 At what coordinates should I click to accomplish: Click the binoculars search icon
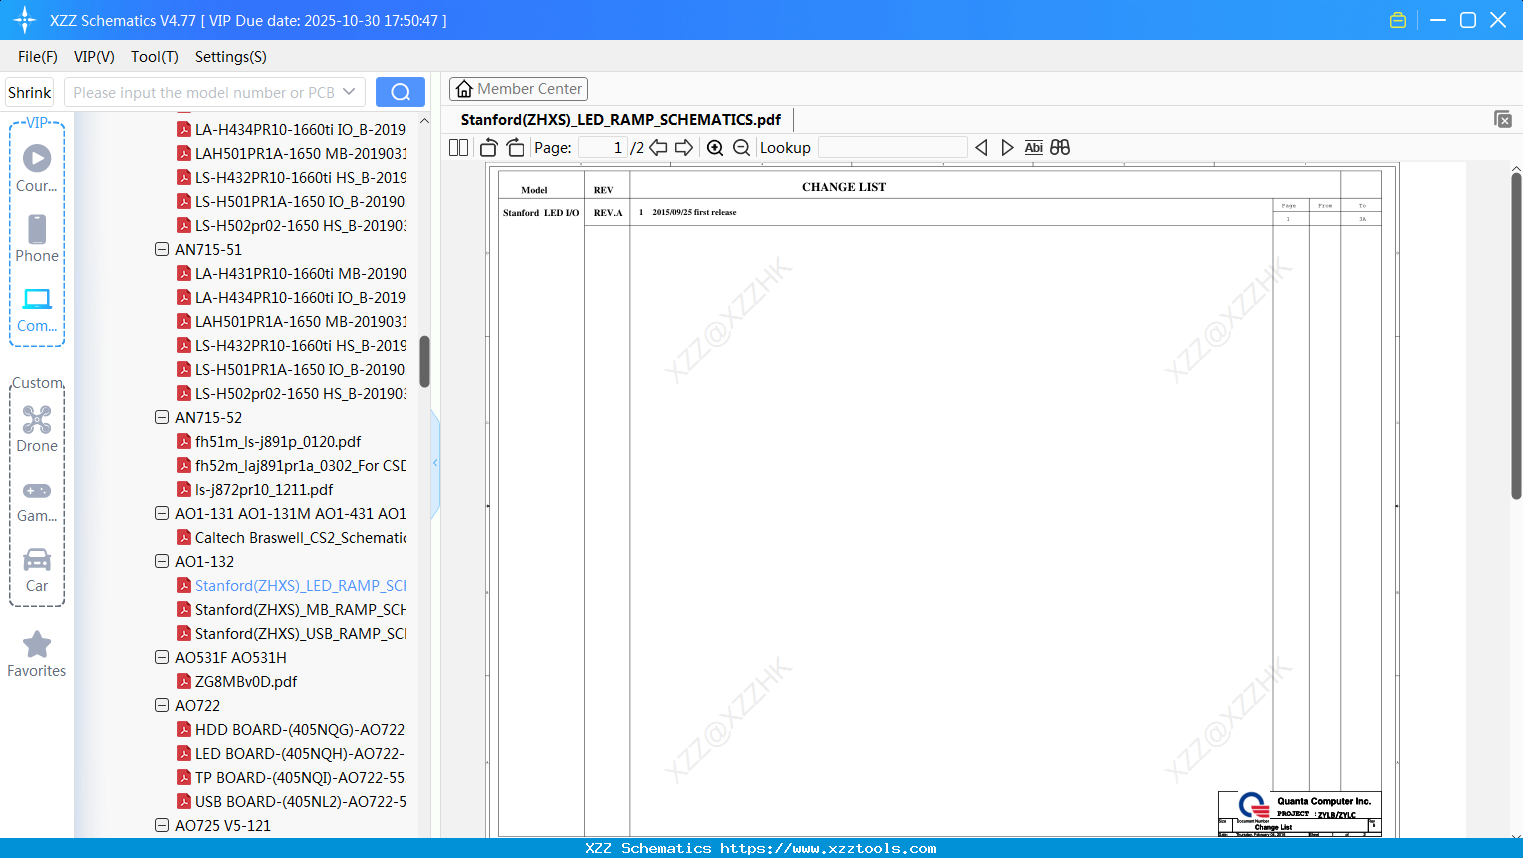1060,148
